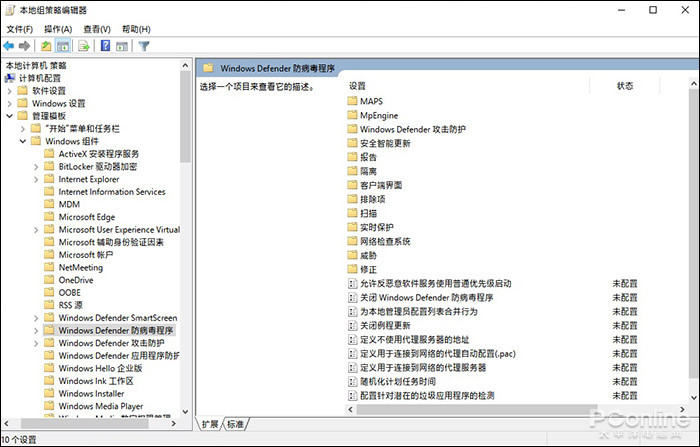700x447 pixels.
Task: Click settings list scroll-down arrow
Action: pyautogui.click(x=694, y=397)
